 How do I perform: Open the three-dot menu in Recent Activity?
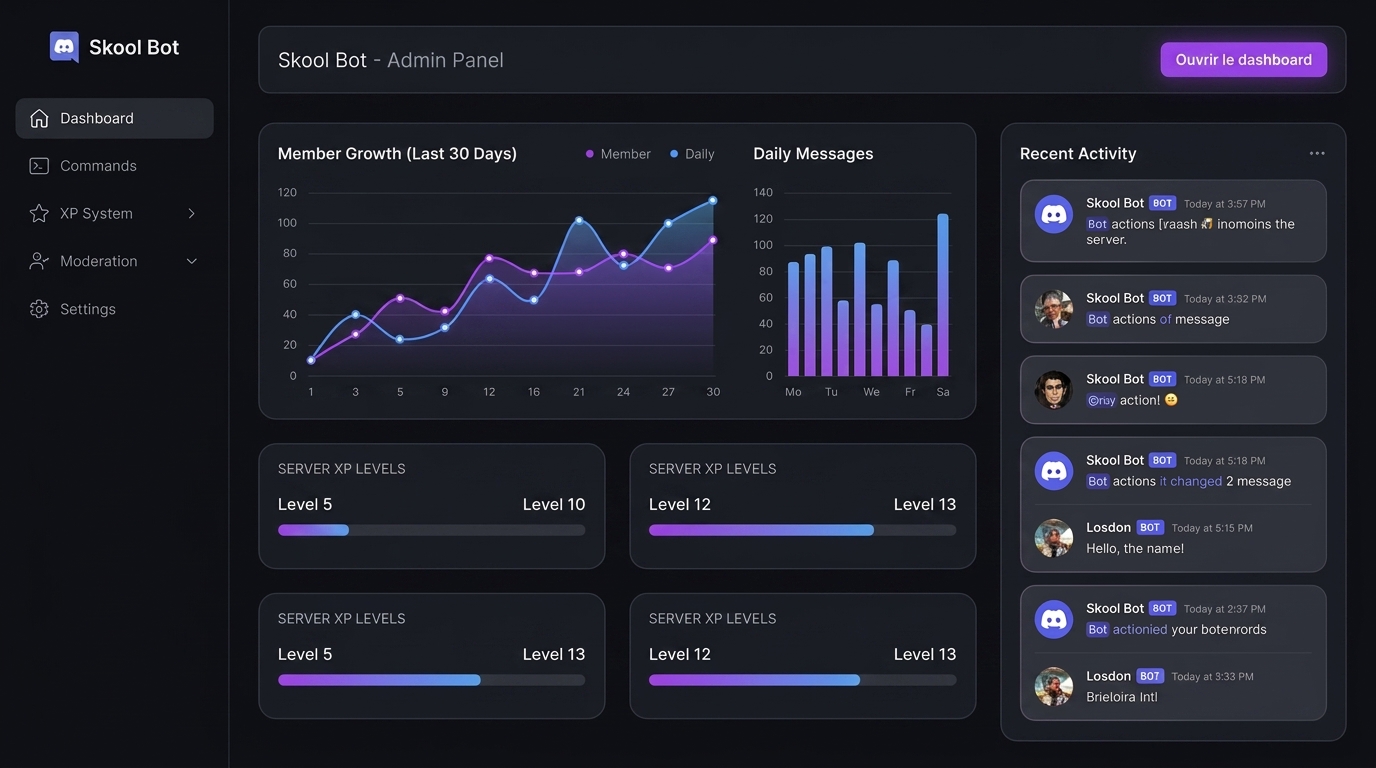pyautogui.click(x=1317, y=153)
